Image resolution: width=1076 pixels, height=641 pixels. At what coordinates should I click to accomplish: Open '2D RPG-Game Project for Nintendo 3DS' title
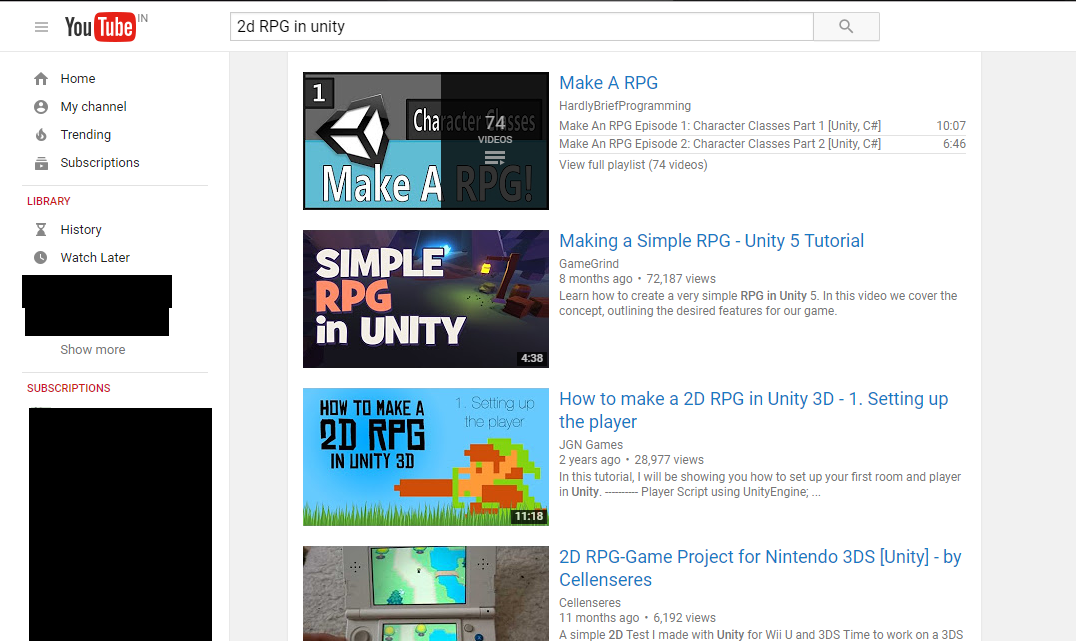[760, 568]
